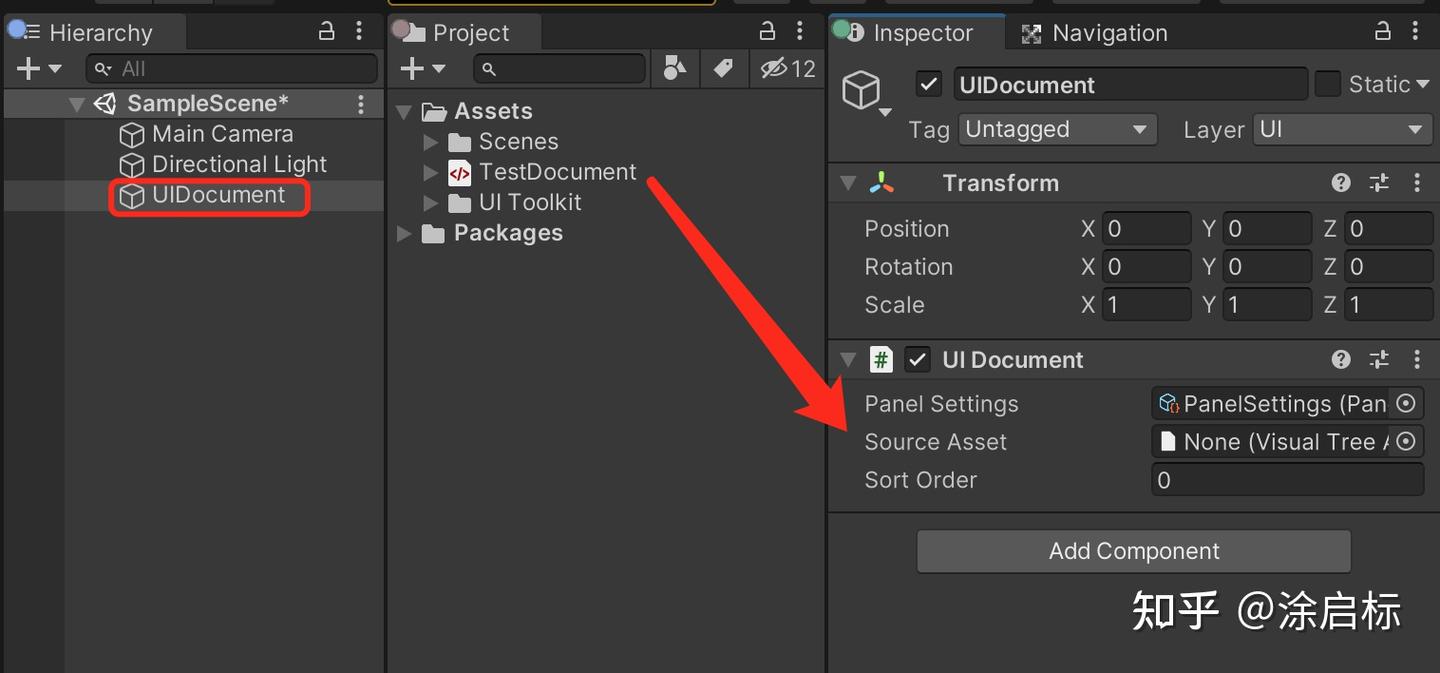This screenshot has width=1440, height=673.
Task: Open the Tag dropdown set to Untagged
Action: 1057,129
